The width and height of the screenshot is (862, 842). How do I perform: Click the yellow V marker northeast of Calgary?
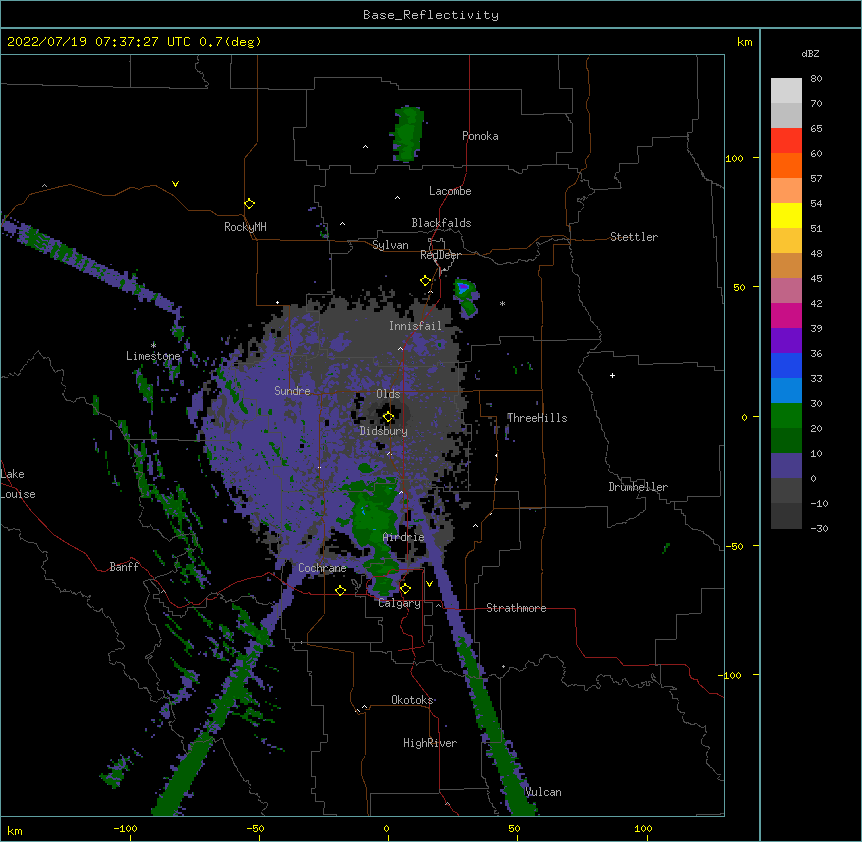(429, 584)
